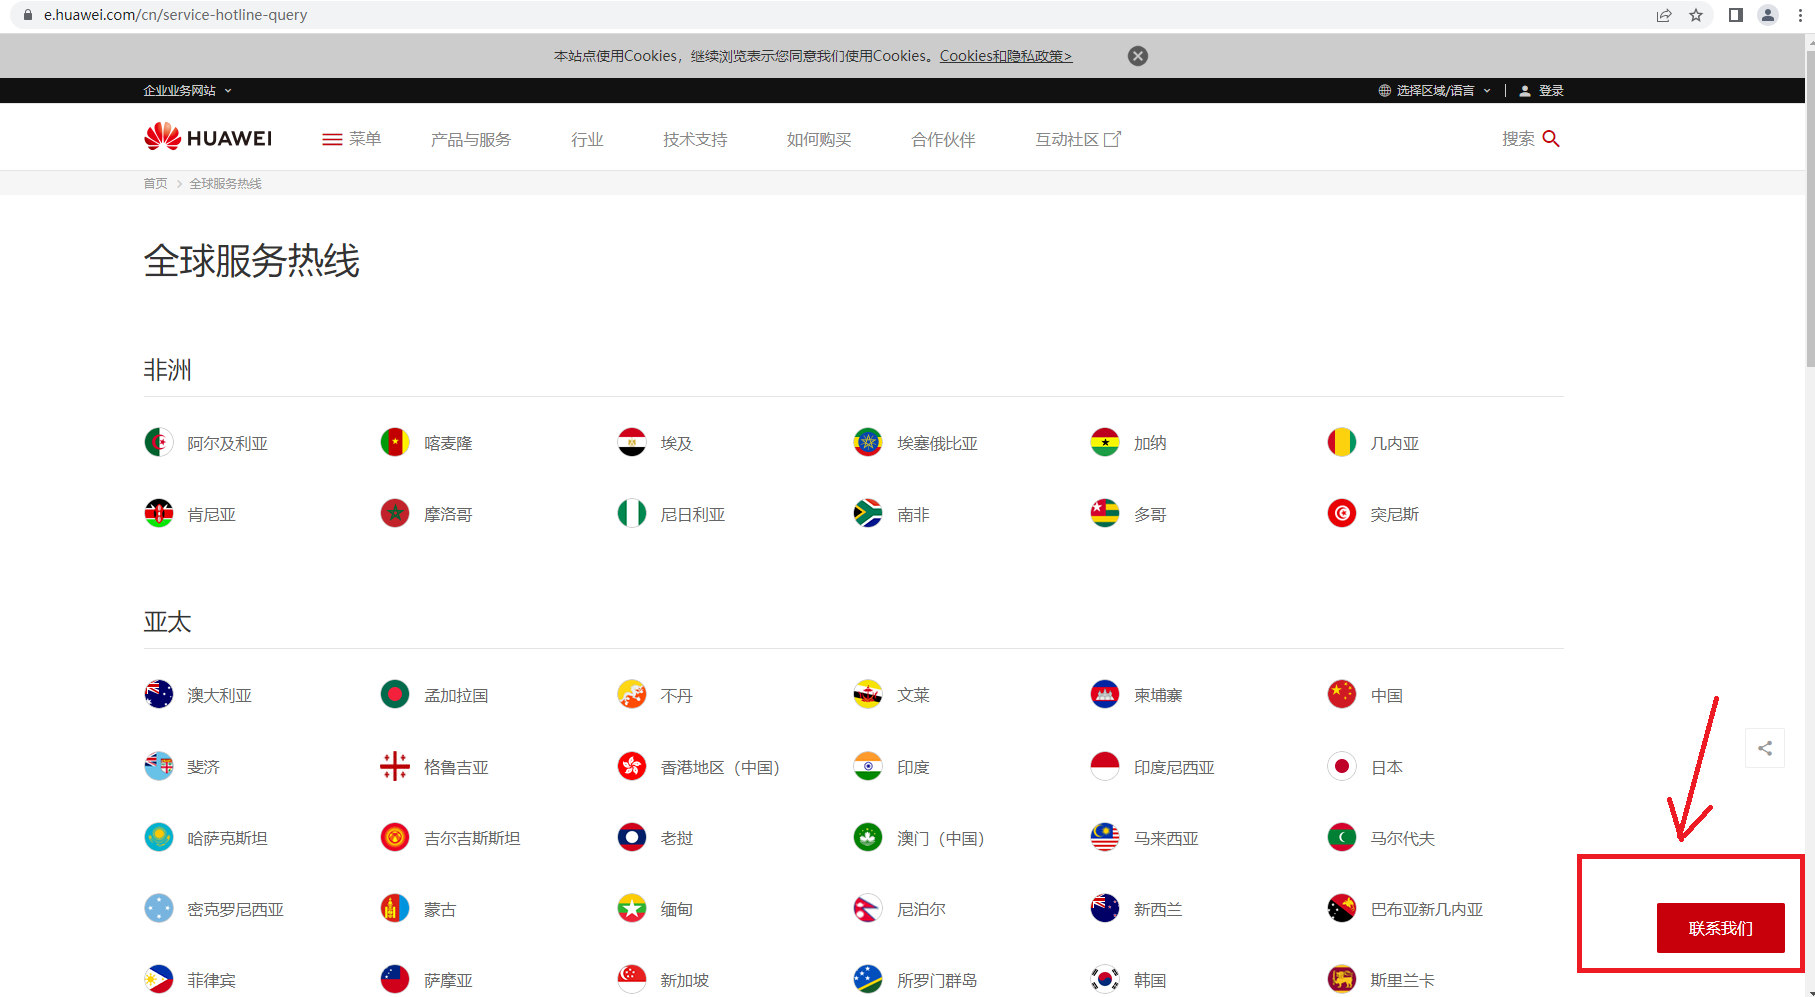Open the hamburger 菜单 menu

point(351,139)
